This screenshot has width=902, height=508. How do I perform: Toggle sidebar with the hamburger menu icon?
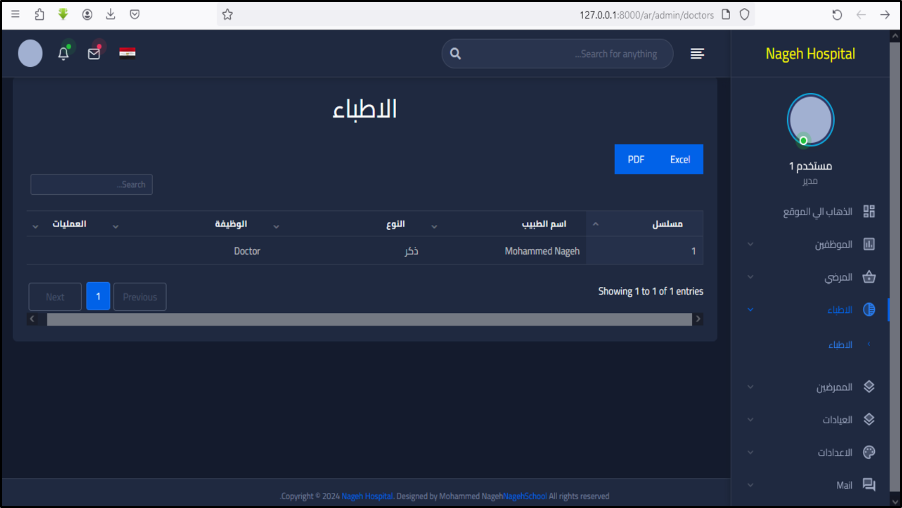pyautogui.click(x=697, y=54)
